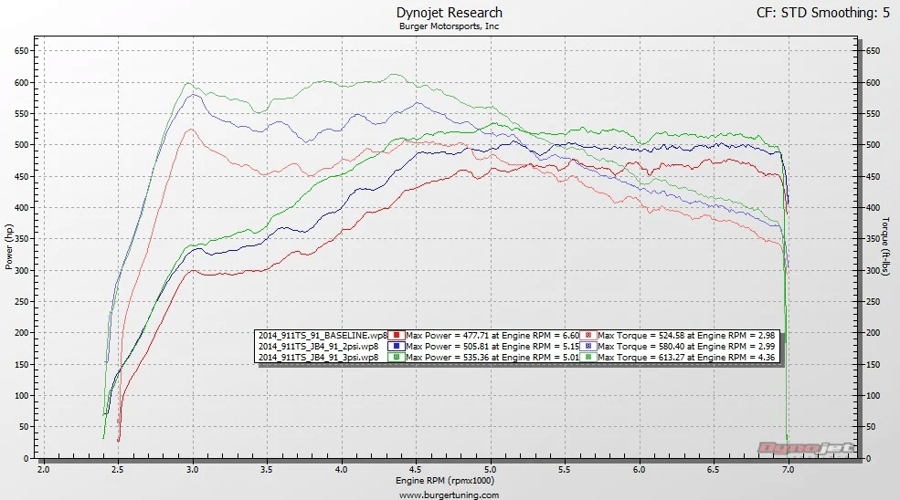This screenshot has height=500, width=900.
Task: Click the 'CF: STD Smoothing: 5' label
Action: click(823, 13)
